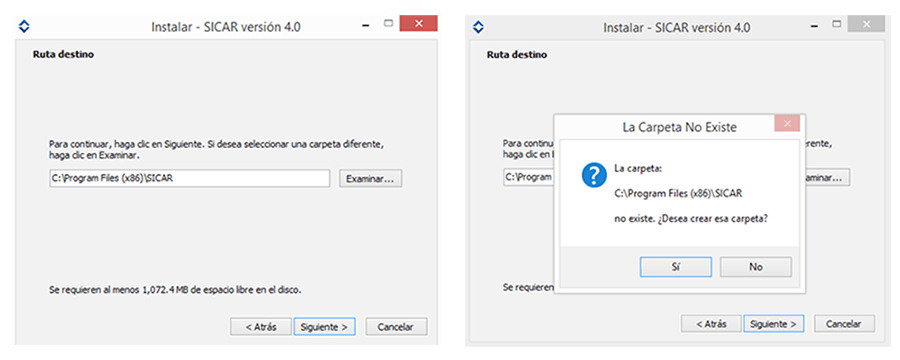Click Siguiente > in the right installer window

773,324
